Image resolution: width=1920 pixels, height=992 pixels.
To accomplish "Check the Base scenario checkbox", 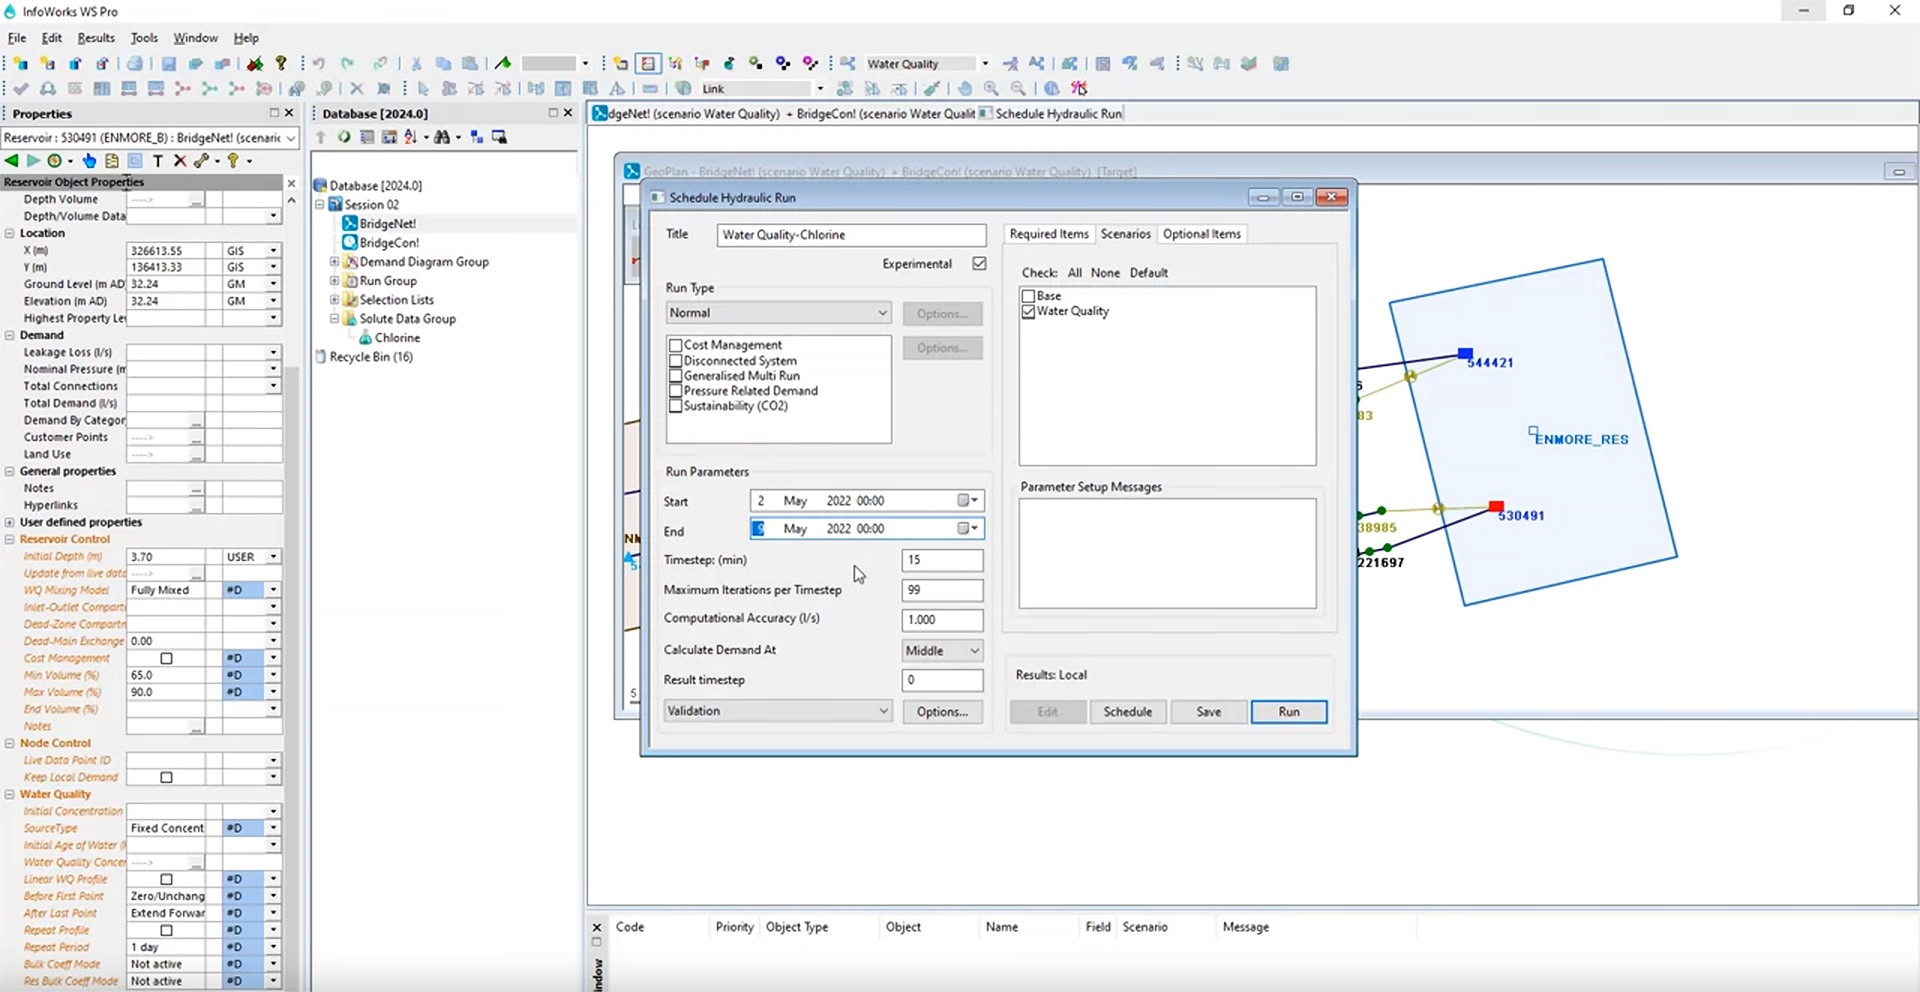I will [1028, 296].
